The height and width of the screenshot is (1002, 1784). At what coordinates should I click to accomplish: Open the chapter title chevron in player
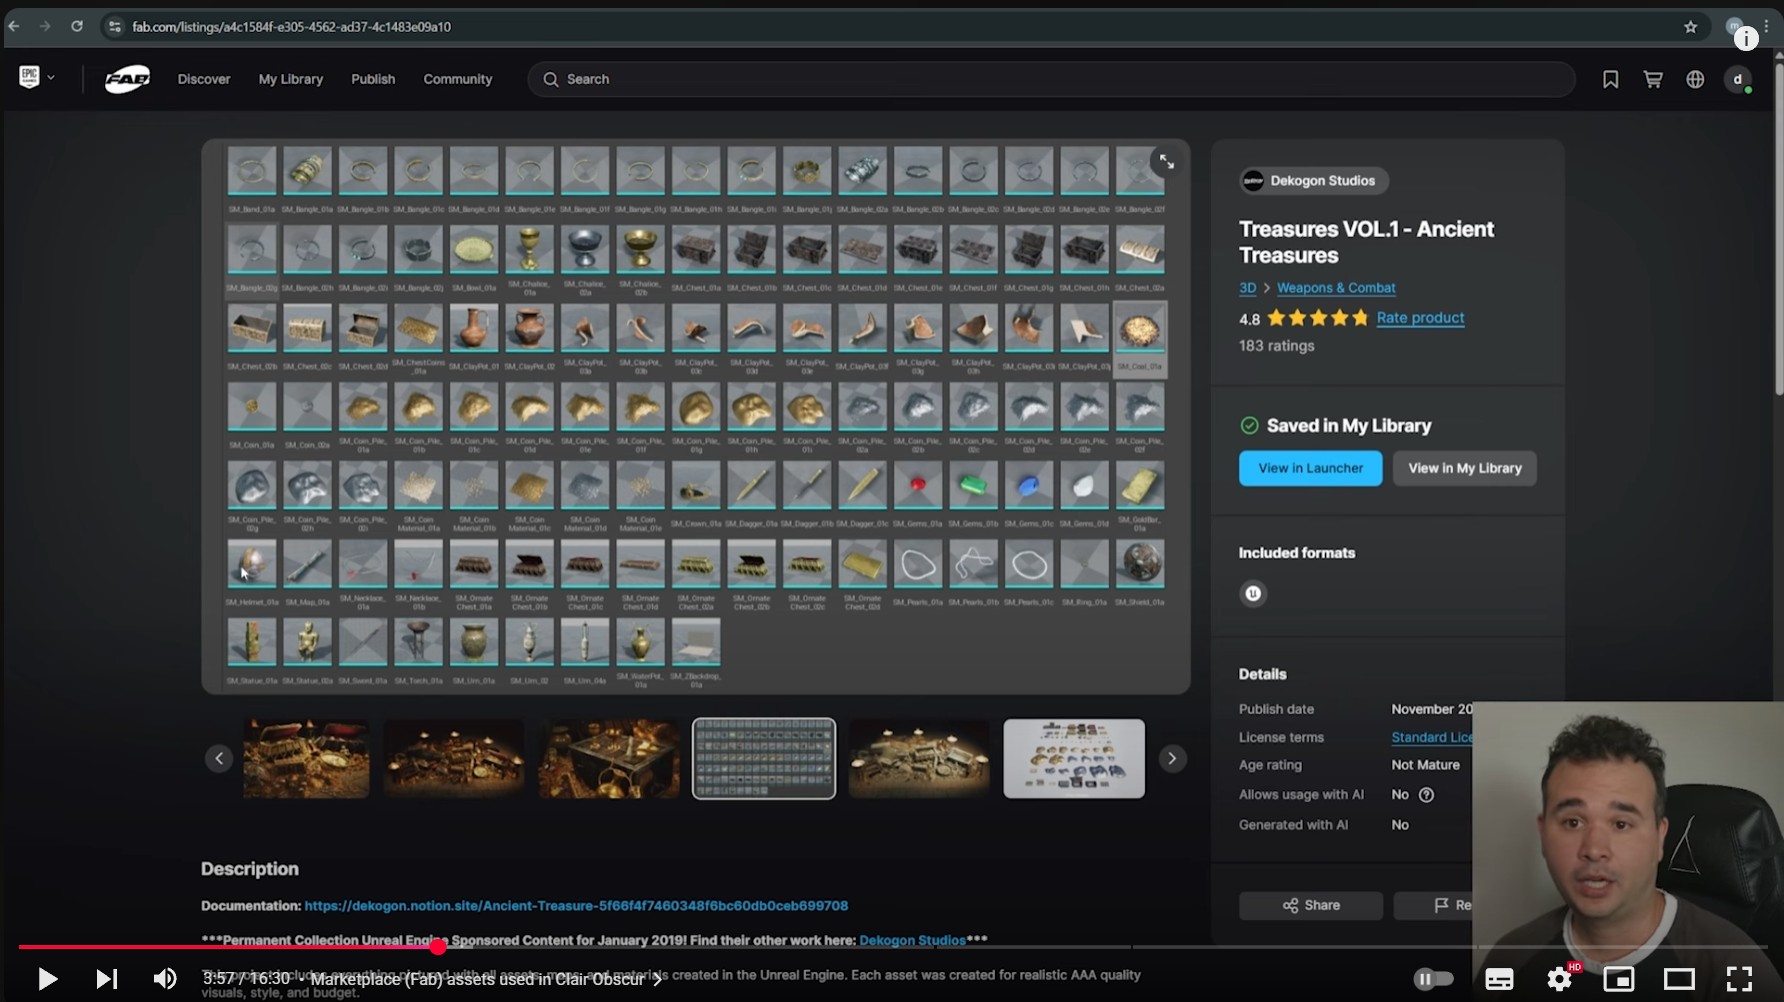tap(657, 980)
